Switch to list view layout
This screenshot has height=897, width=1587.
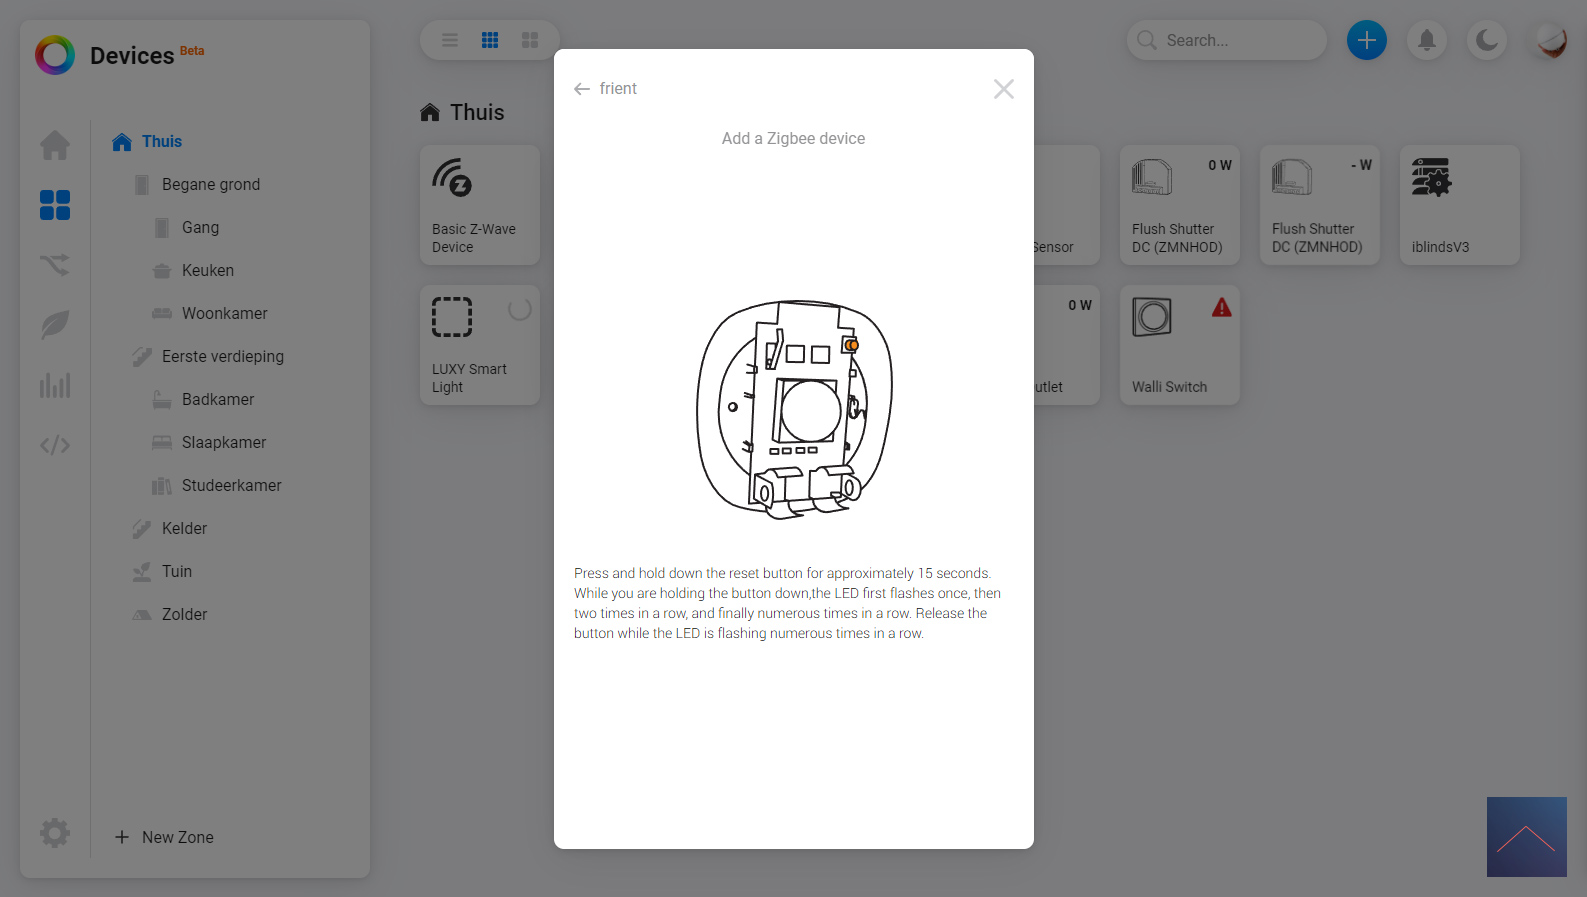pyautogui.click(x=450, y=40)
